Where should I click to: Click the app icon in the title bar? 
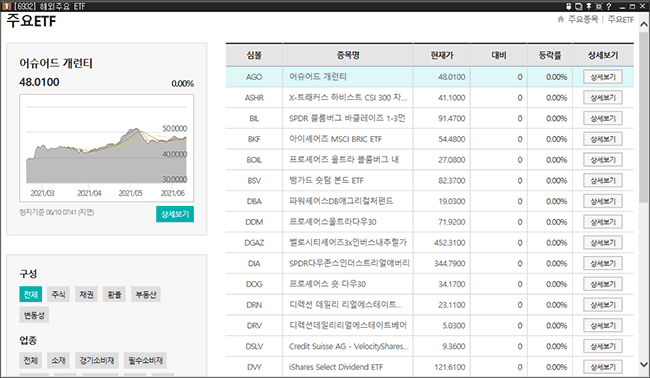pos(6,6)
